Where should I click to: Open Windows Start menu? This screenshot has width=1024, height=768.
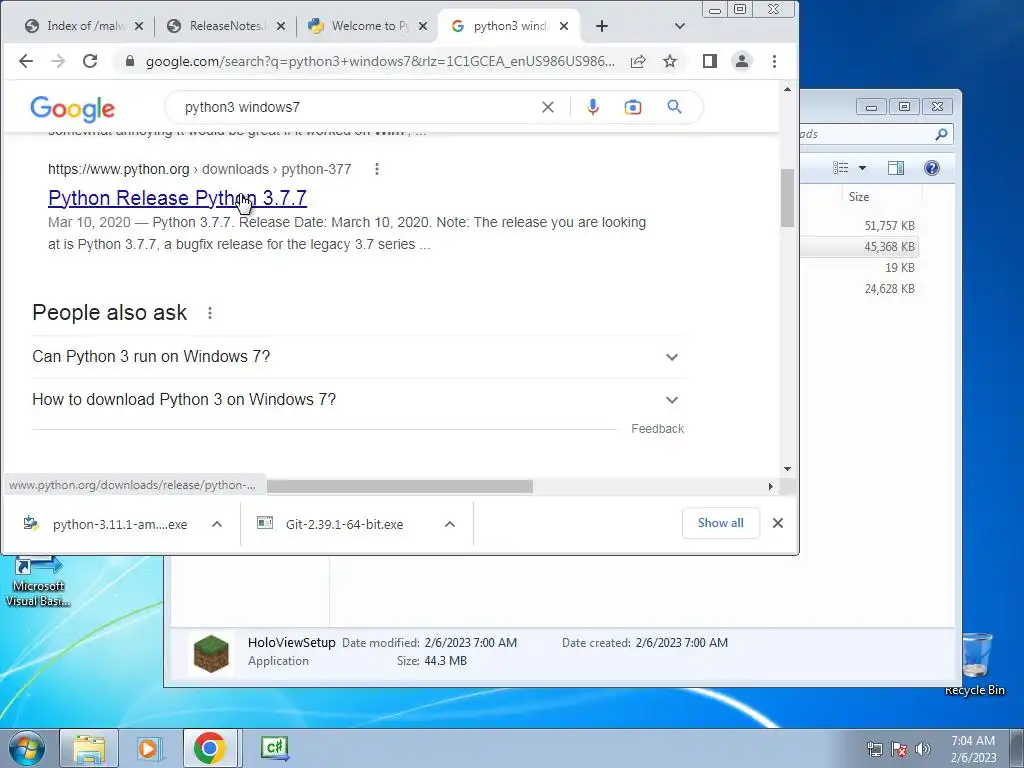26,748
